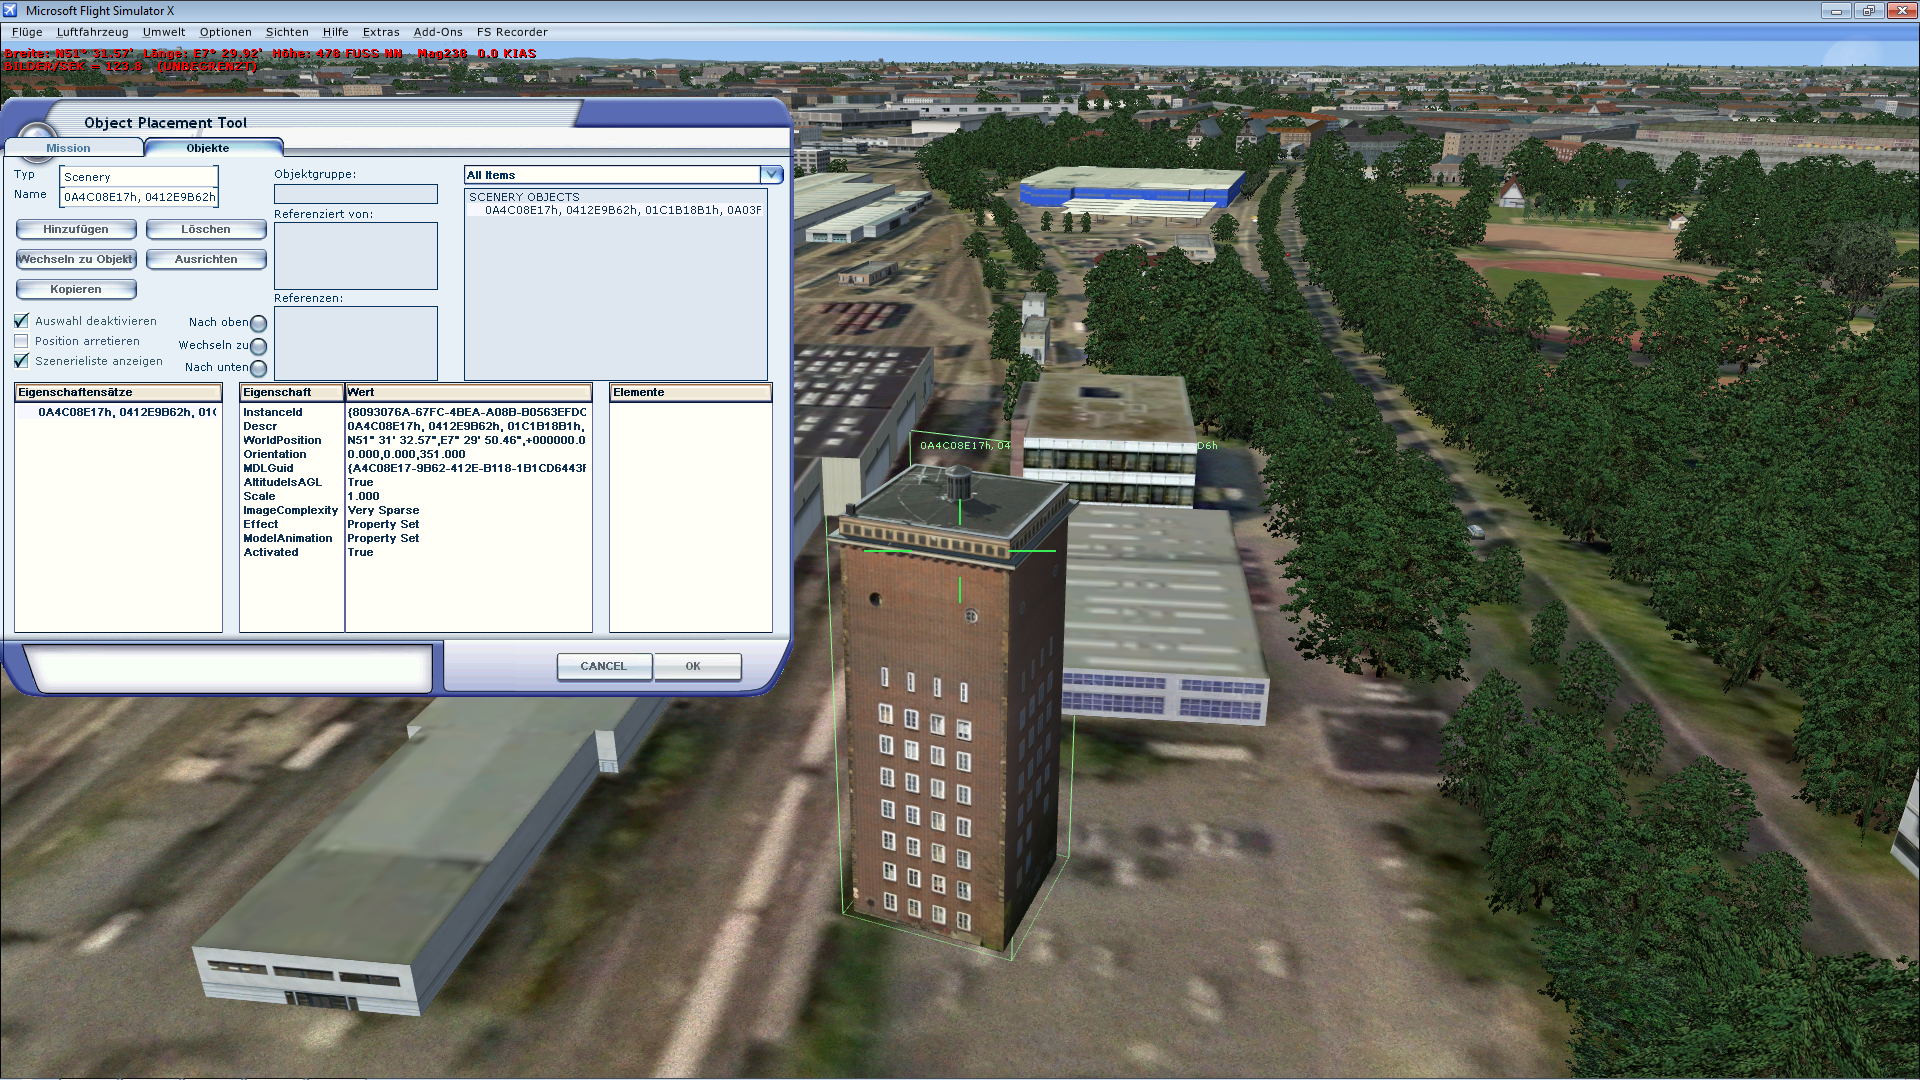The width and height of the screenshot is (1920, 1080).
Task: Switch to the Mission tab
Action: point(68,148)
